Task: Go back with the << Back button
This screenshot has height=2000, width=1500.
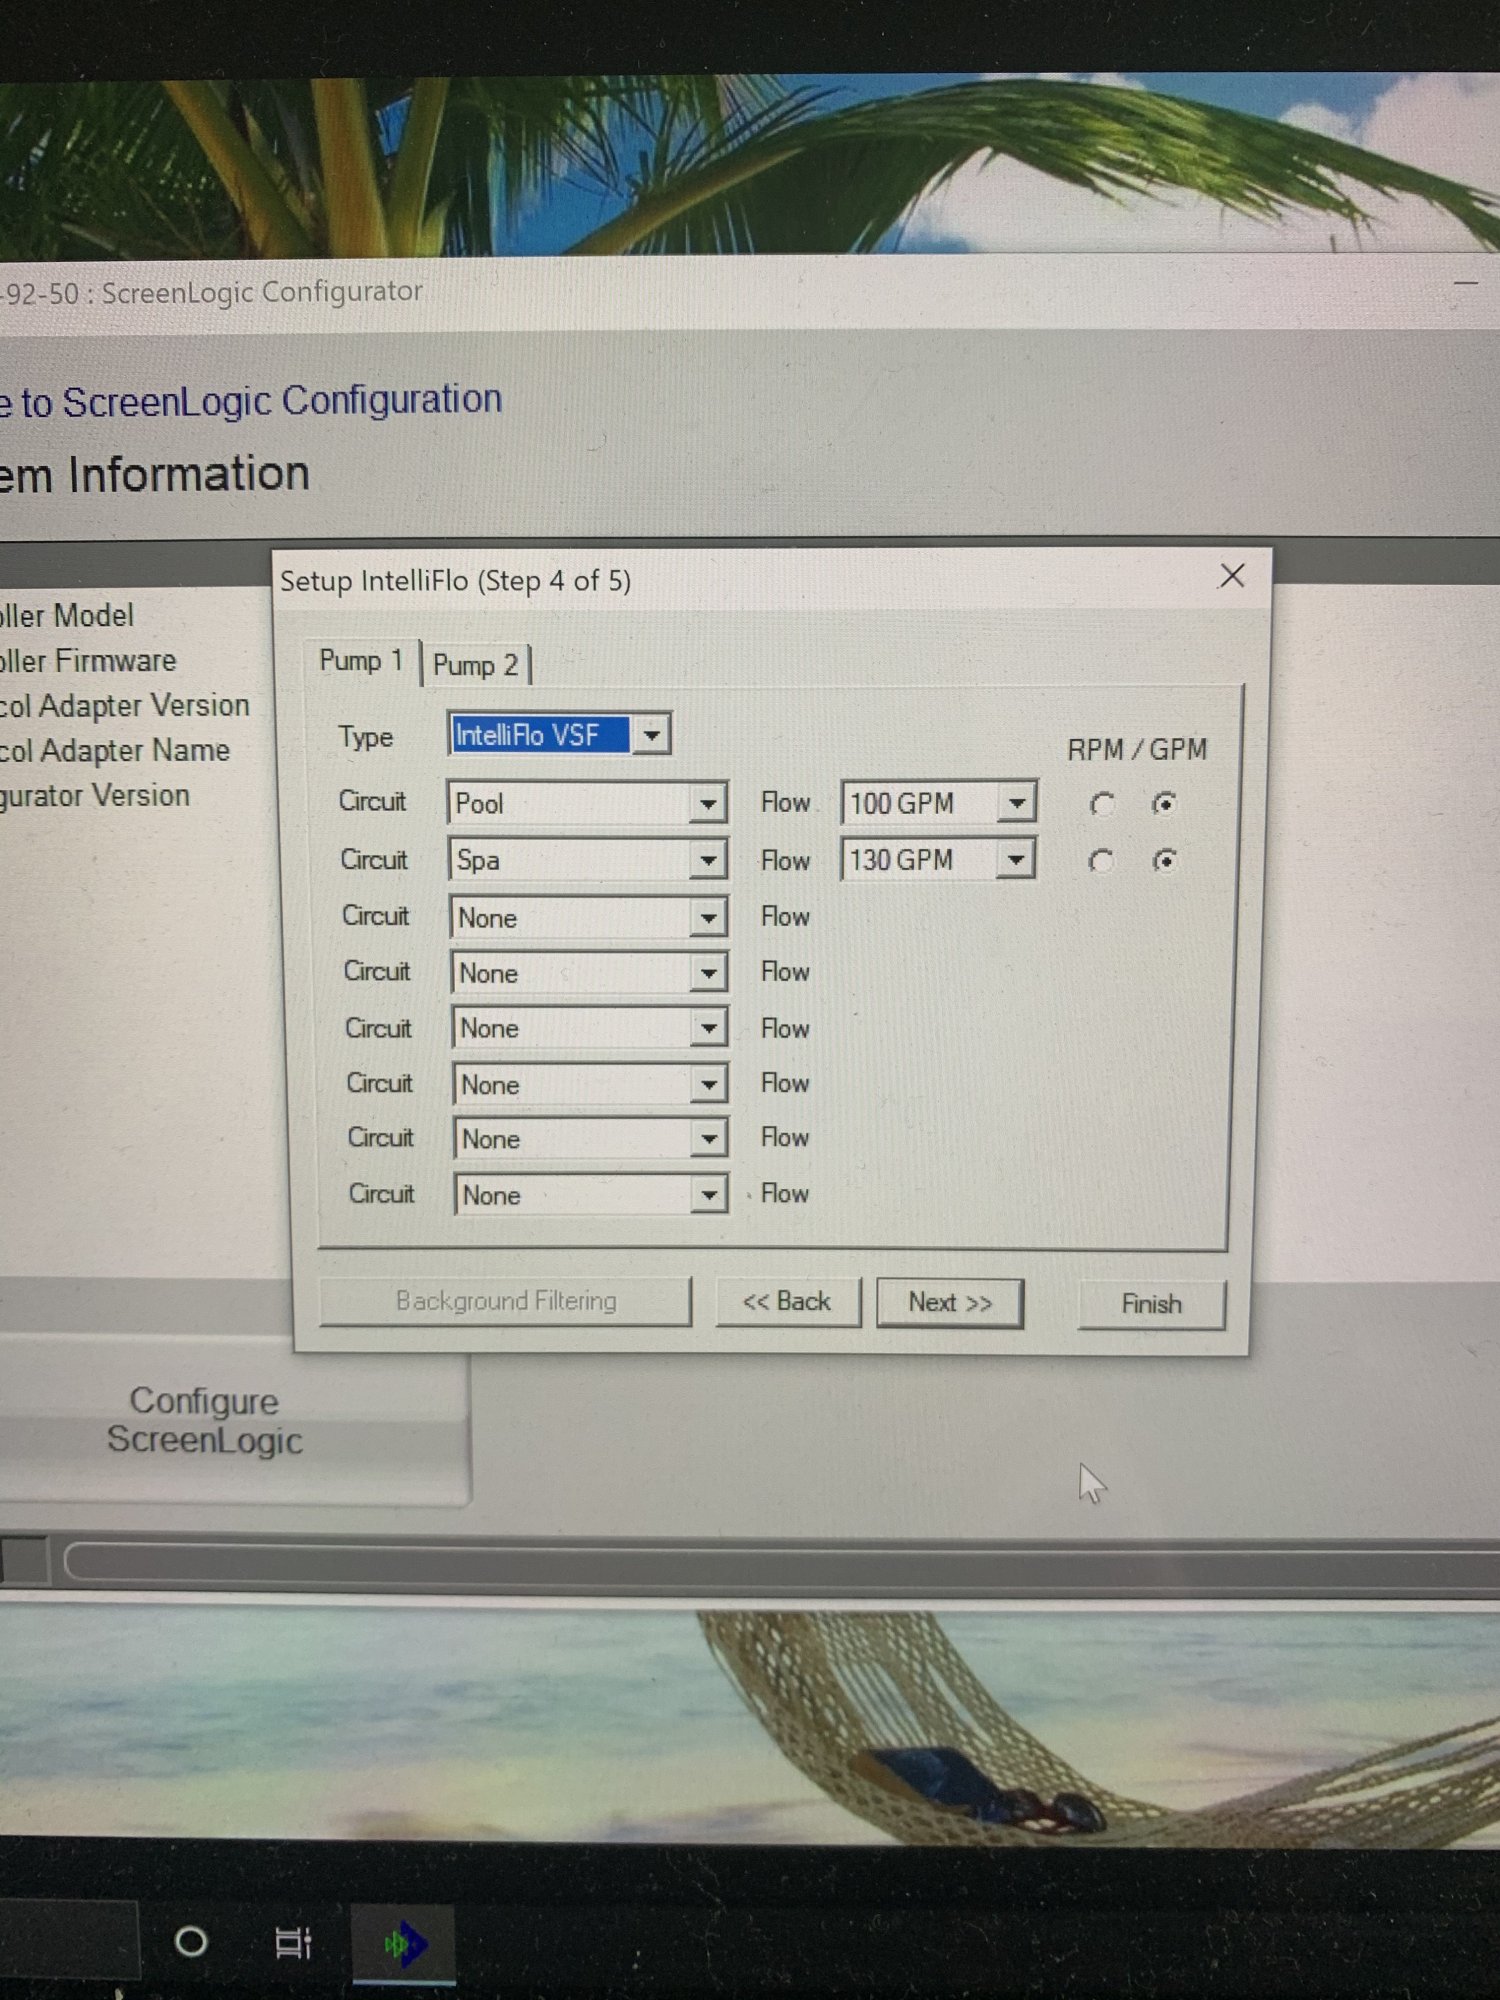Action: click(787, 1302)
